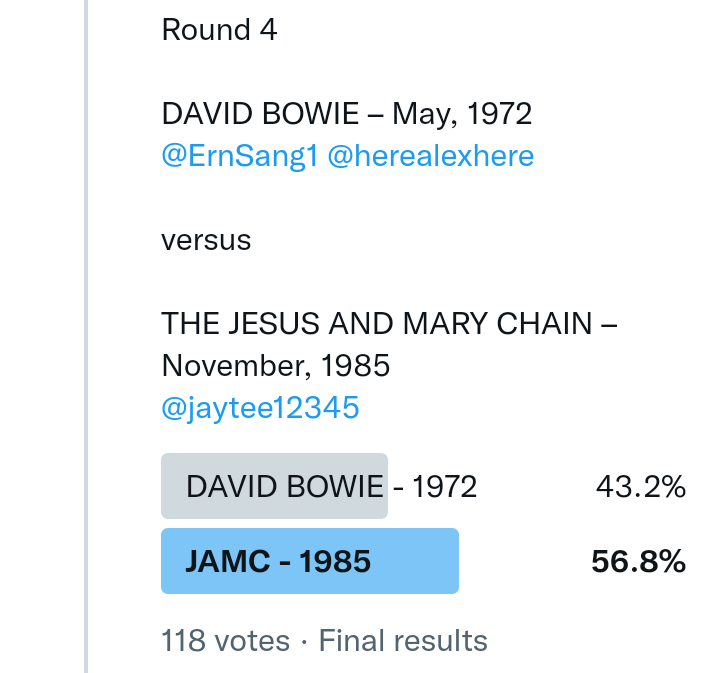Screen dimensions: 720x673
Task: Open the @herealexhere profile mention
Action: 430,156
